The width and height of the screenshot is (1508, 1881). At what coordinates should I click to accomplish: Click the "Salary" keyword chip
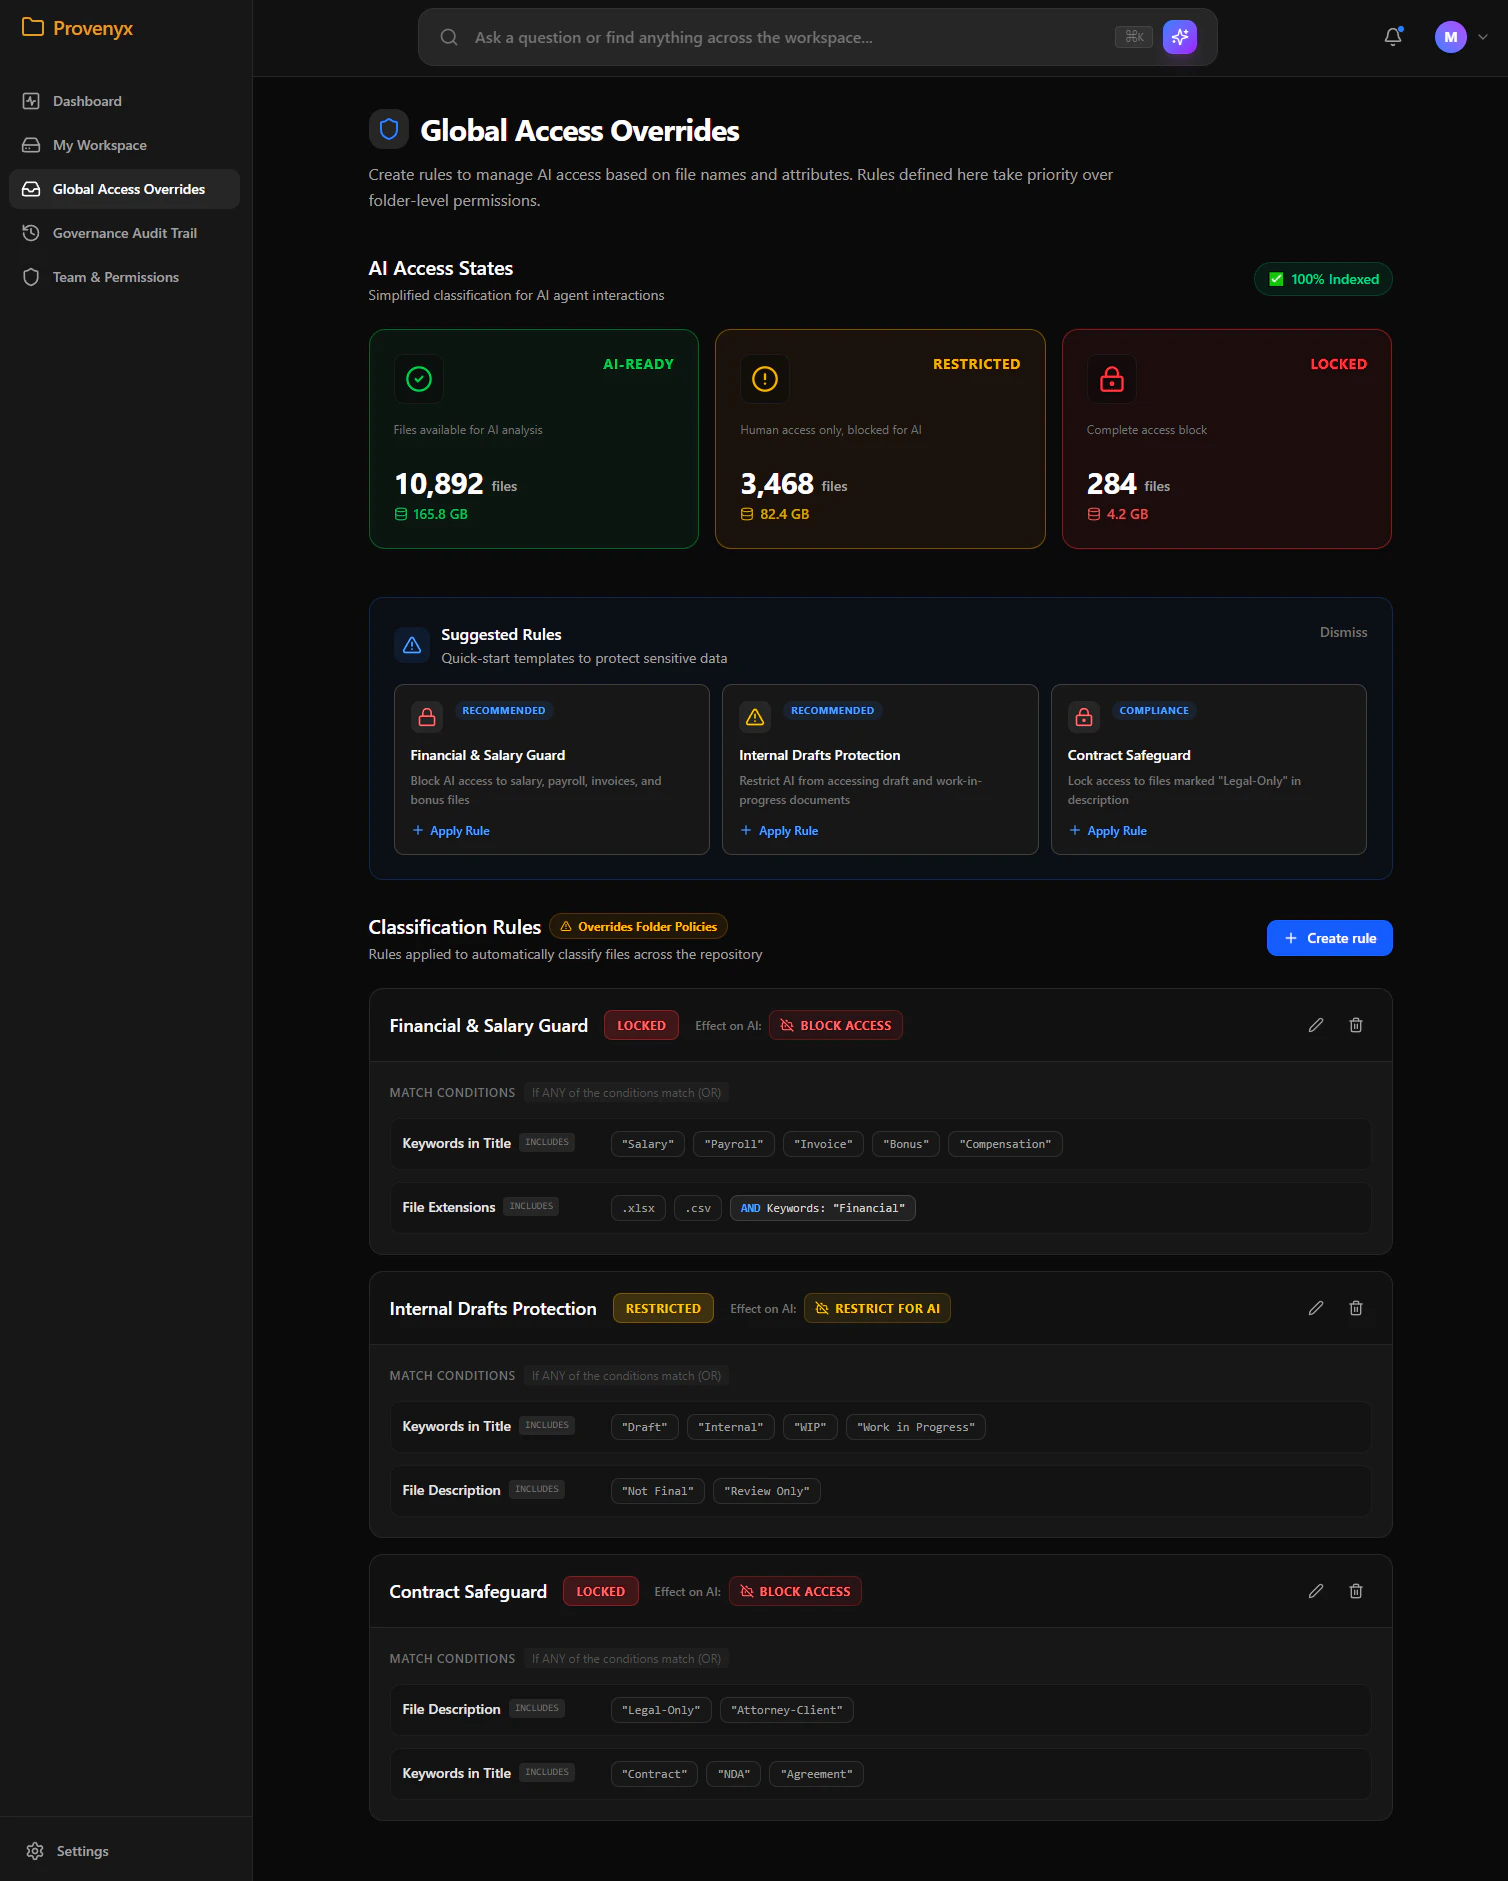pos(648,1144)
